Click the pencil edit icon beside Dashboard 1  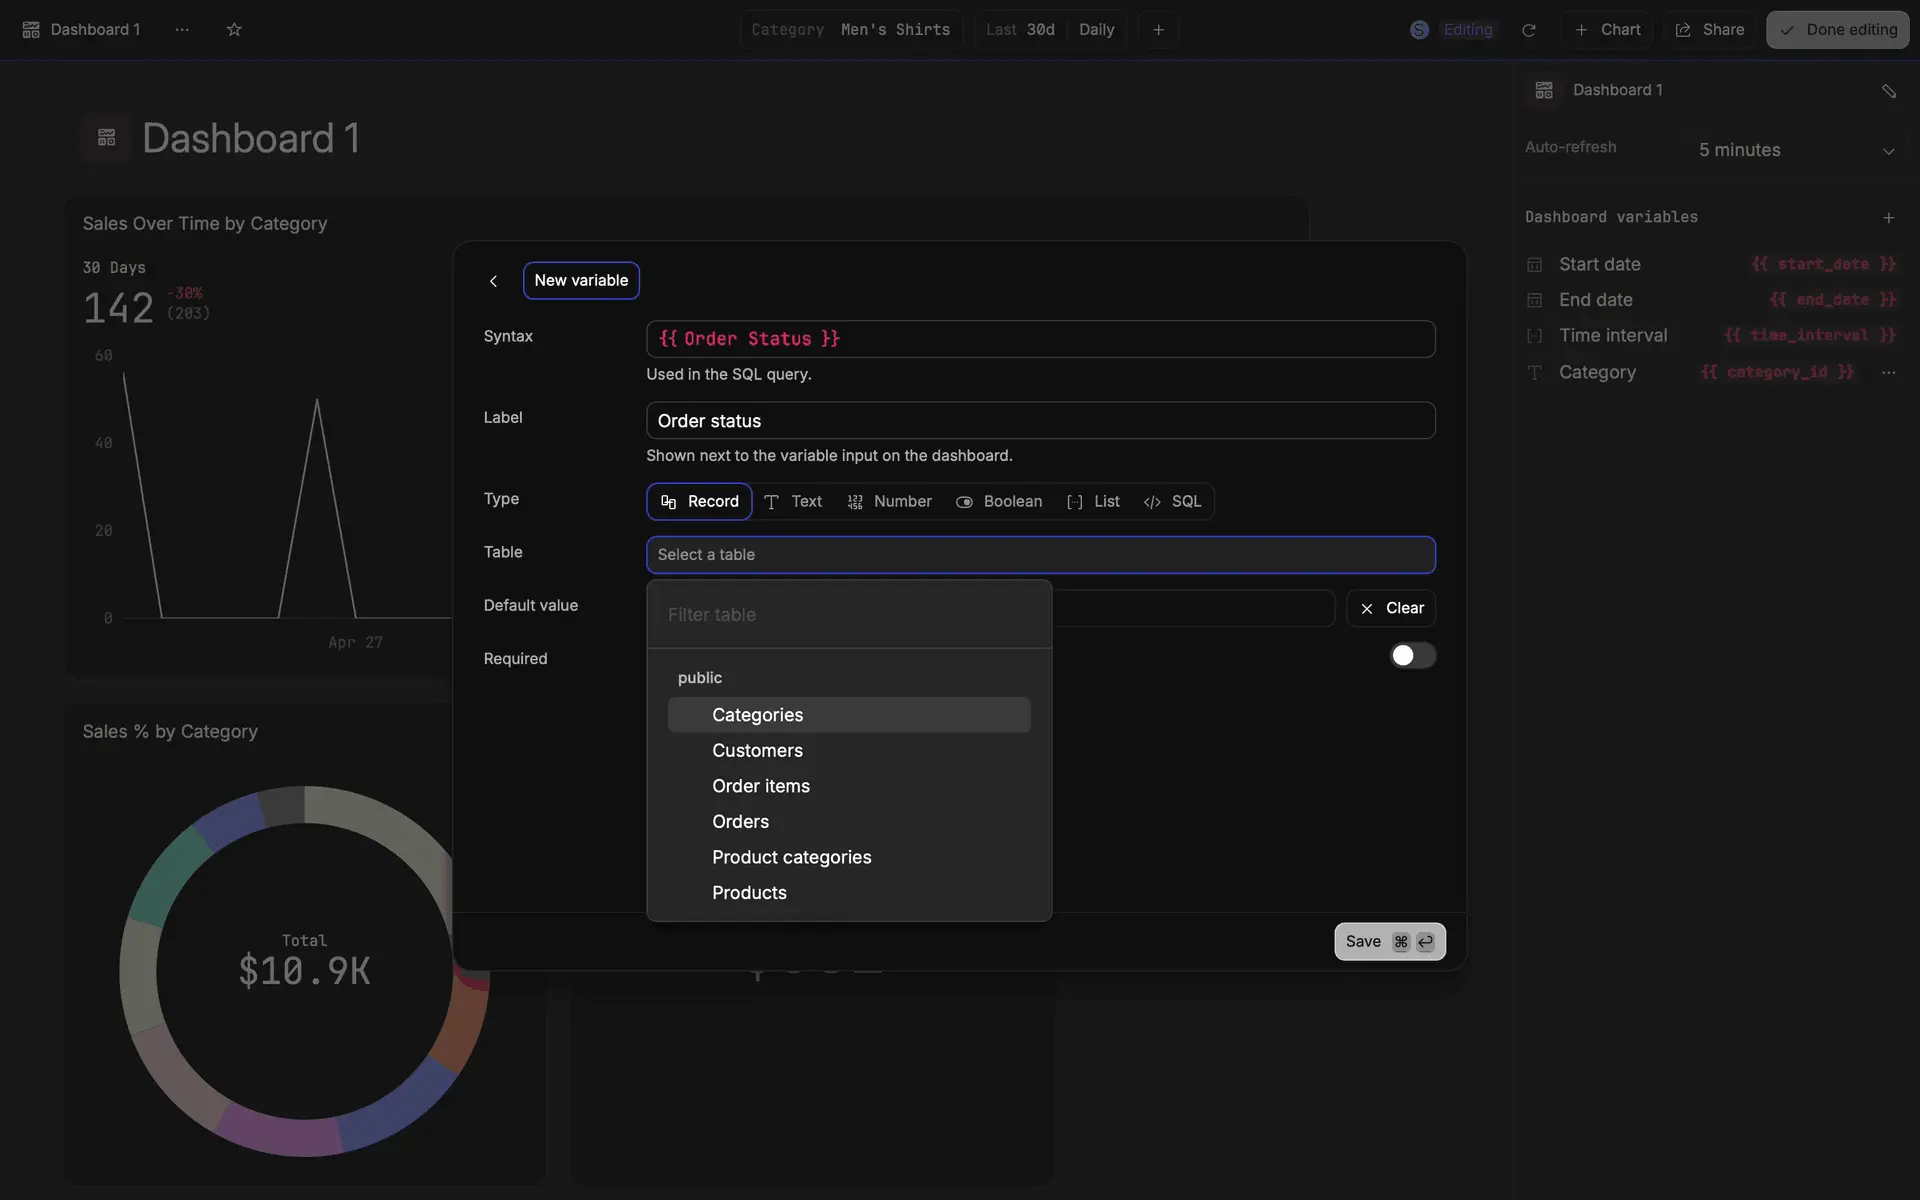coord(1888,91)
